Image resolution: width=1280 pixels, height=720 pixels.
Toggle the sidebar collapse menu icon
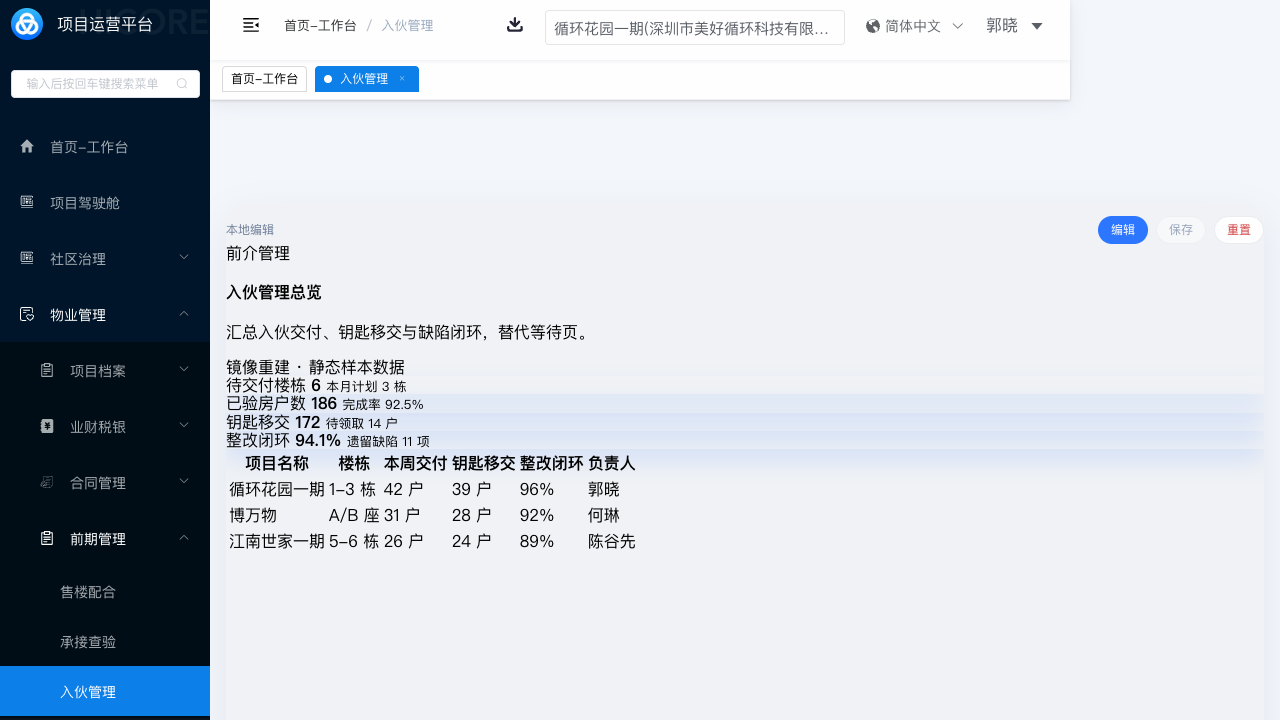coord(251,25)
